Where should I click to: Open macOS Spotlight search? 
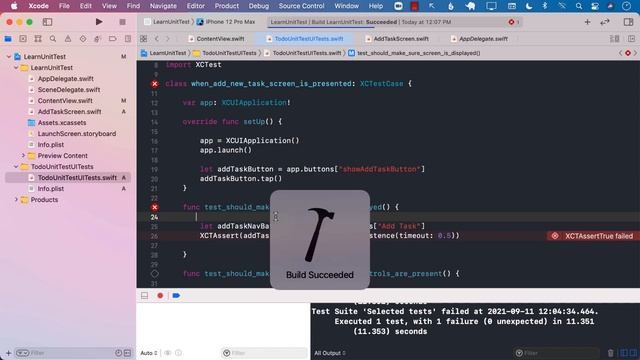point(578,6)
